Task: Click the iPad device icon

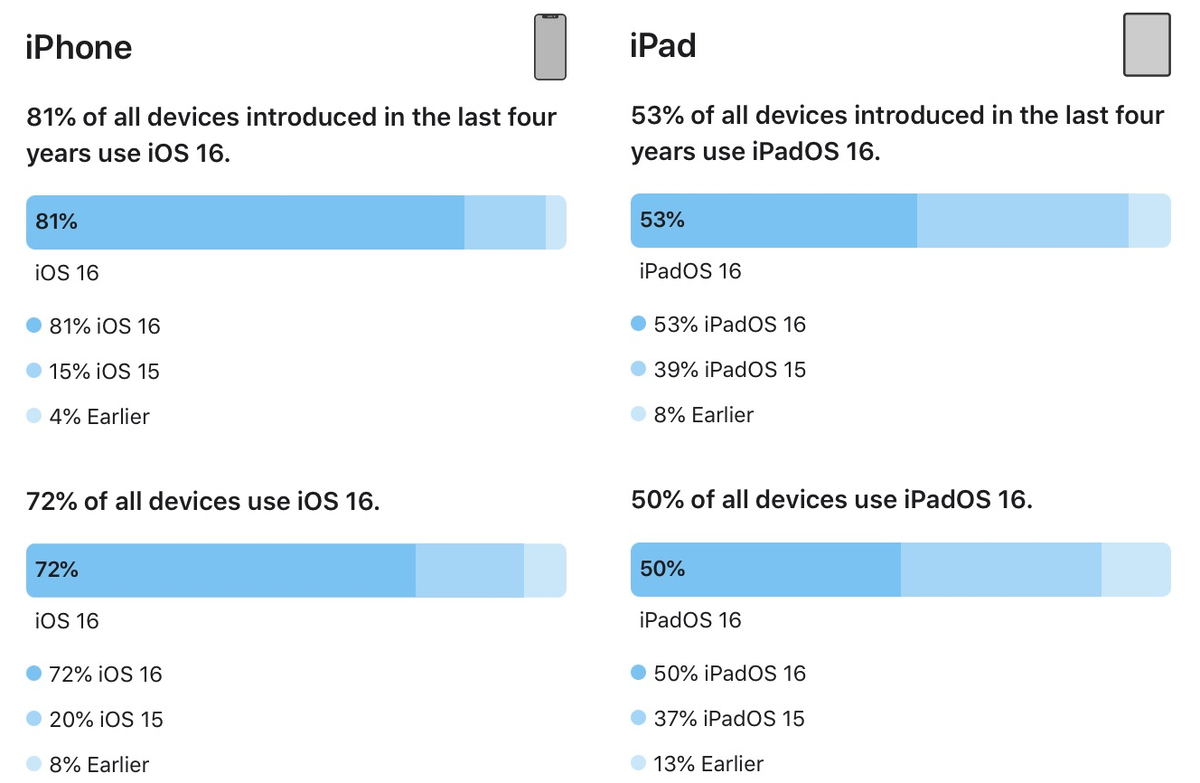Action: coord(1146,45)
